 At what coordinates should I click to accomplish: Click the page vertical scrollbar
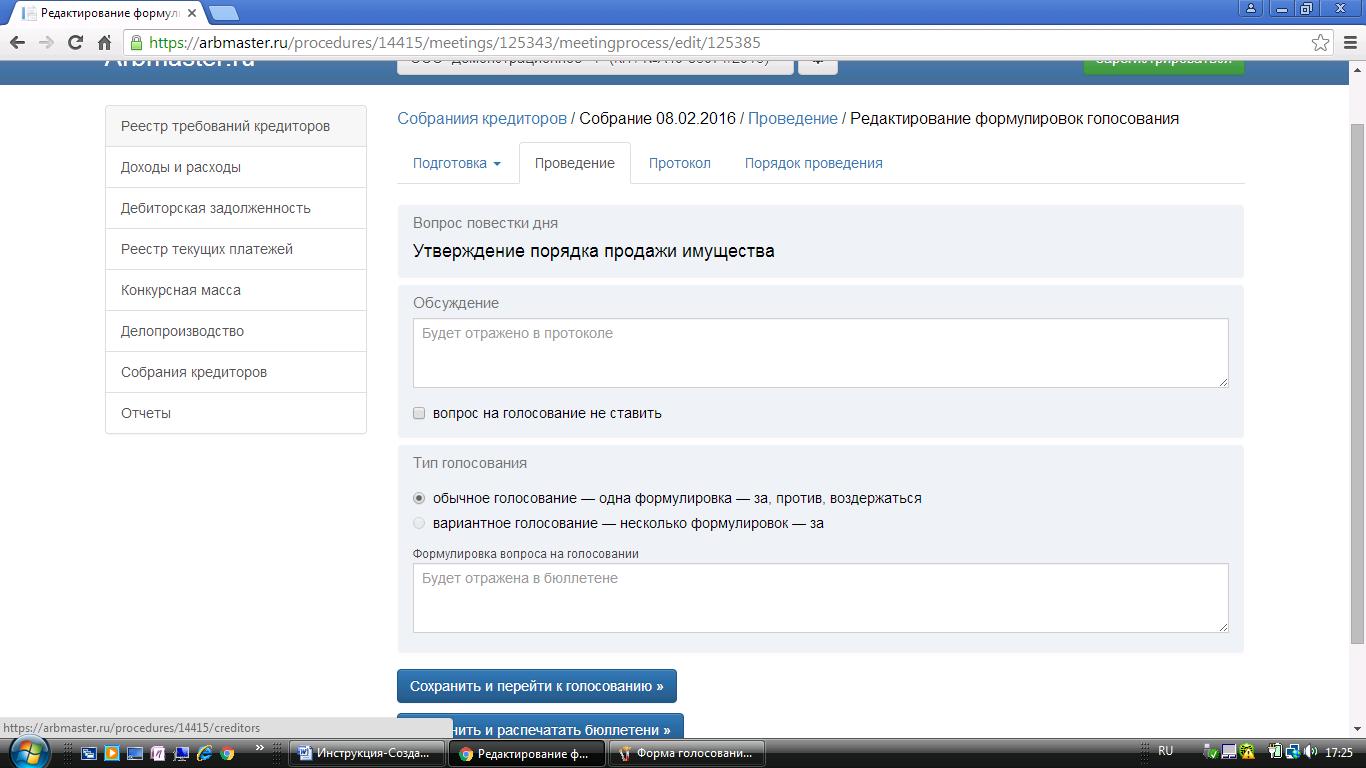pos(1357,380)
